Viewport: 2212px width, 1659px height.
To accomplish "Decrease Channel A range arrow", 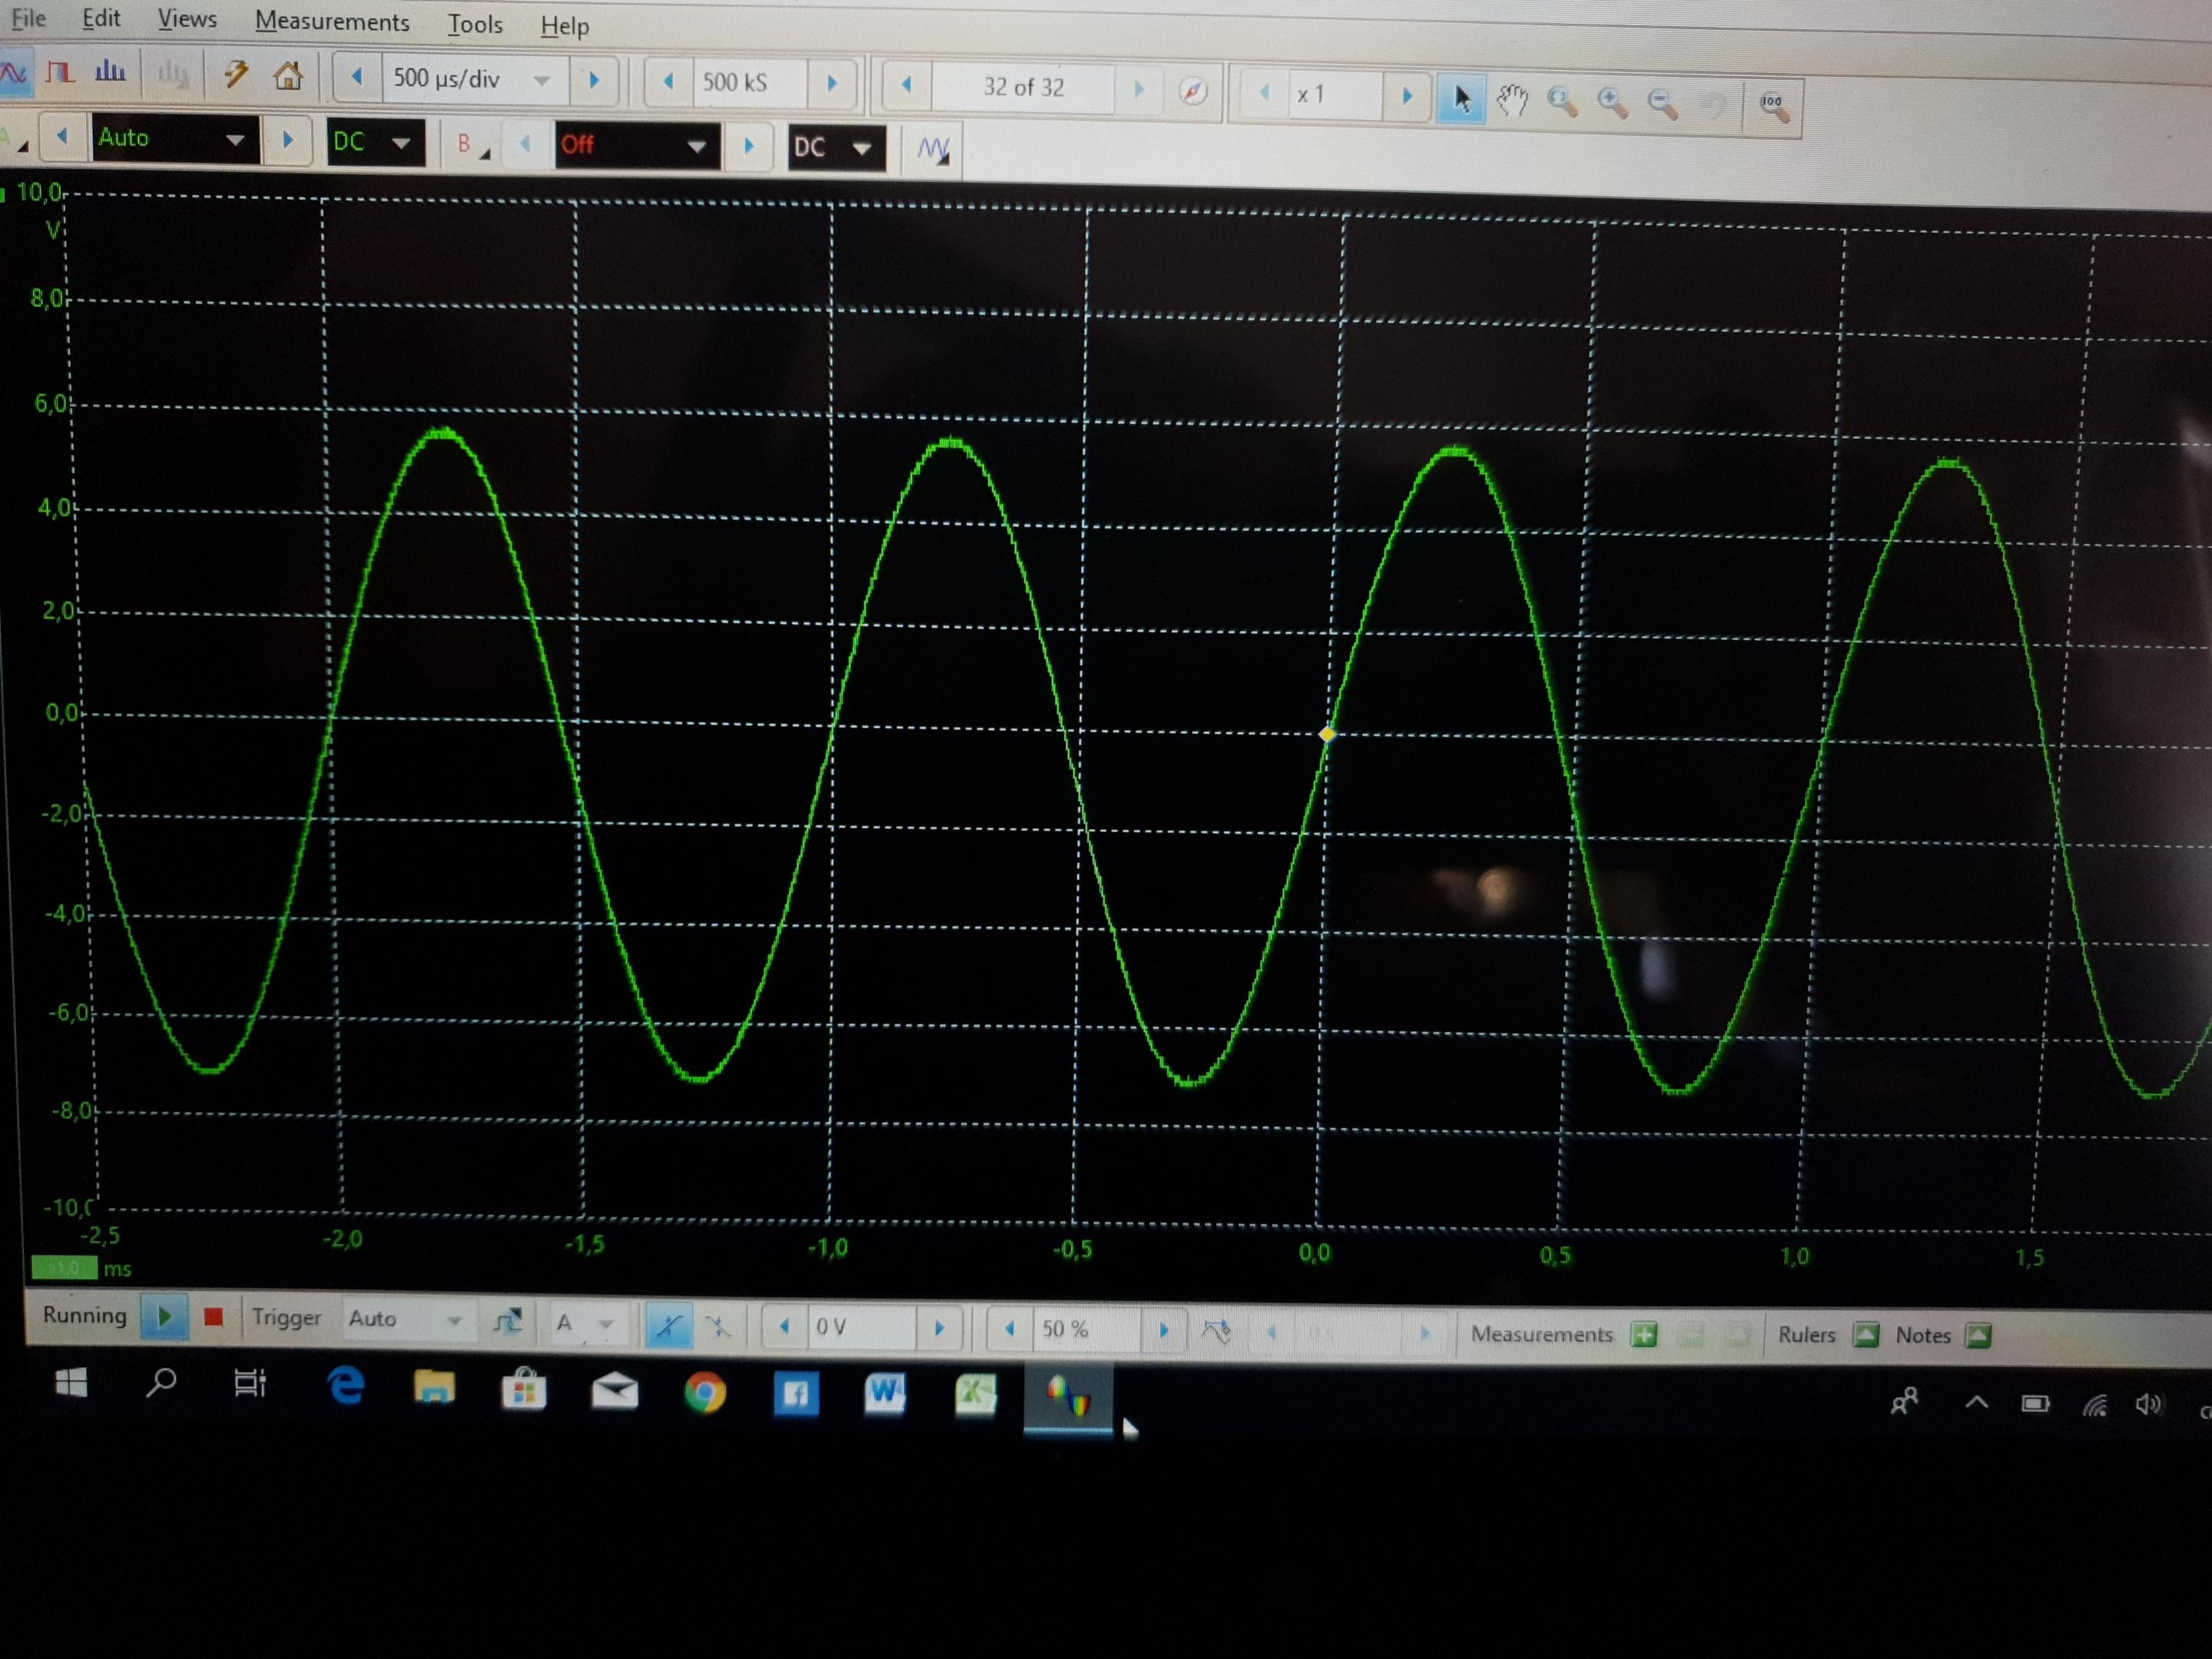I will [x=63, y=136].
